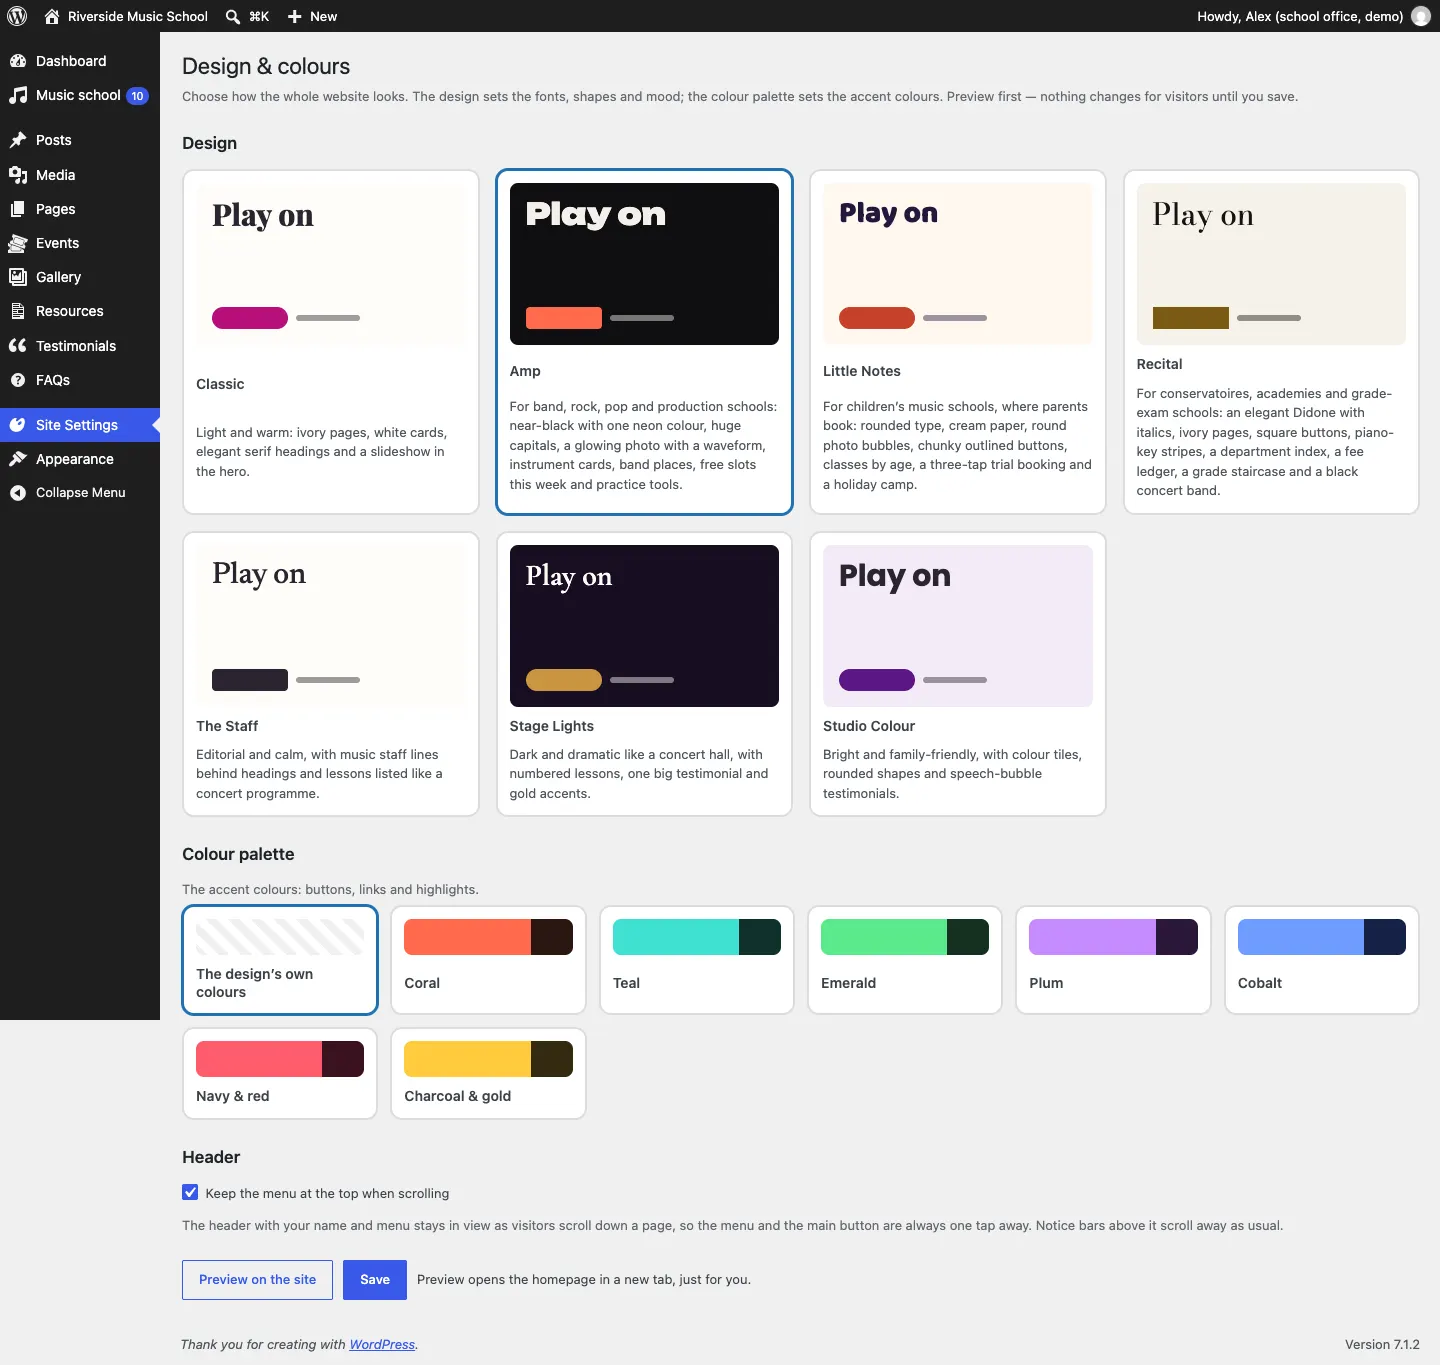Click the Events icon in the sidebar
This screenshot has height=1365, width=1440.
point(18,243)
